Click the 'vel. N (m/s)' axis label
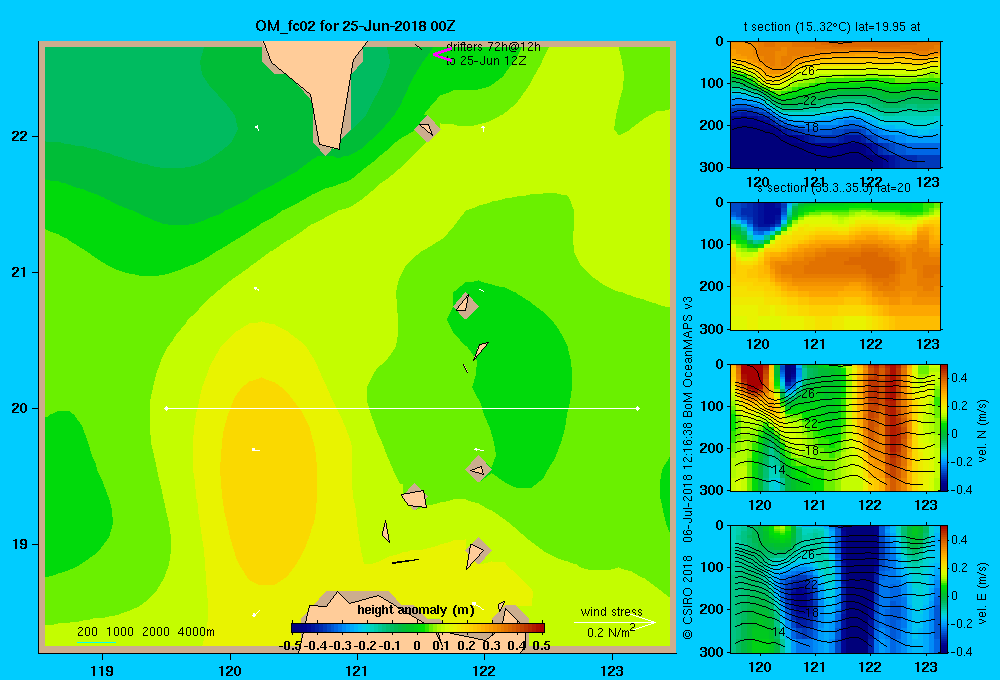The height and width of the screenshot is (680, 1000). [x=982, y=431]
